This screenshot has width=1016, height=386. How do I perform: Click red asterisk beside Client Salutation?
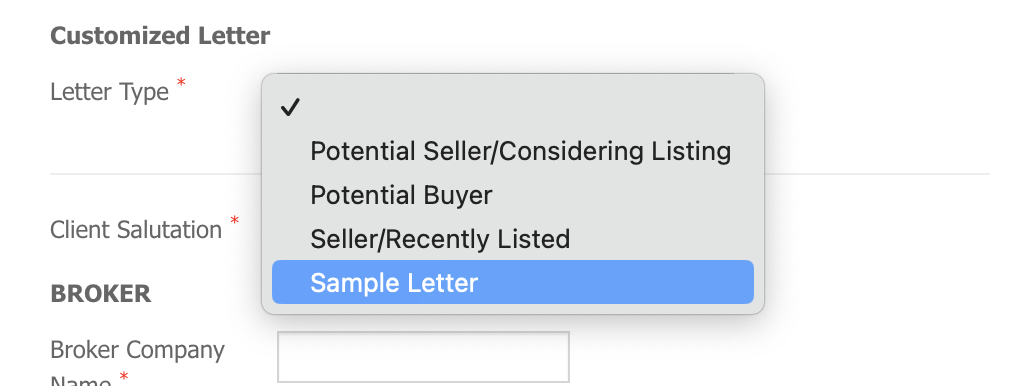(x=235, y=221)
